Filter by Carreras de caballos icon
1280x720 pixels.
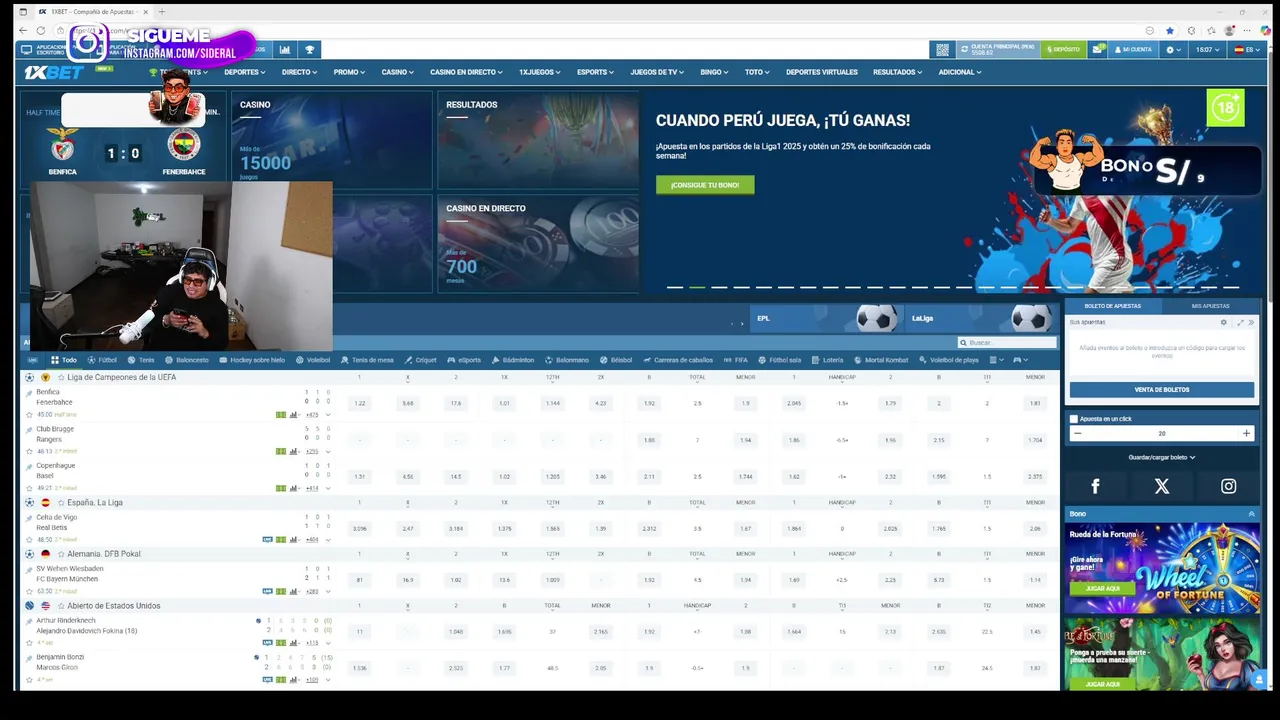(678, 360)
